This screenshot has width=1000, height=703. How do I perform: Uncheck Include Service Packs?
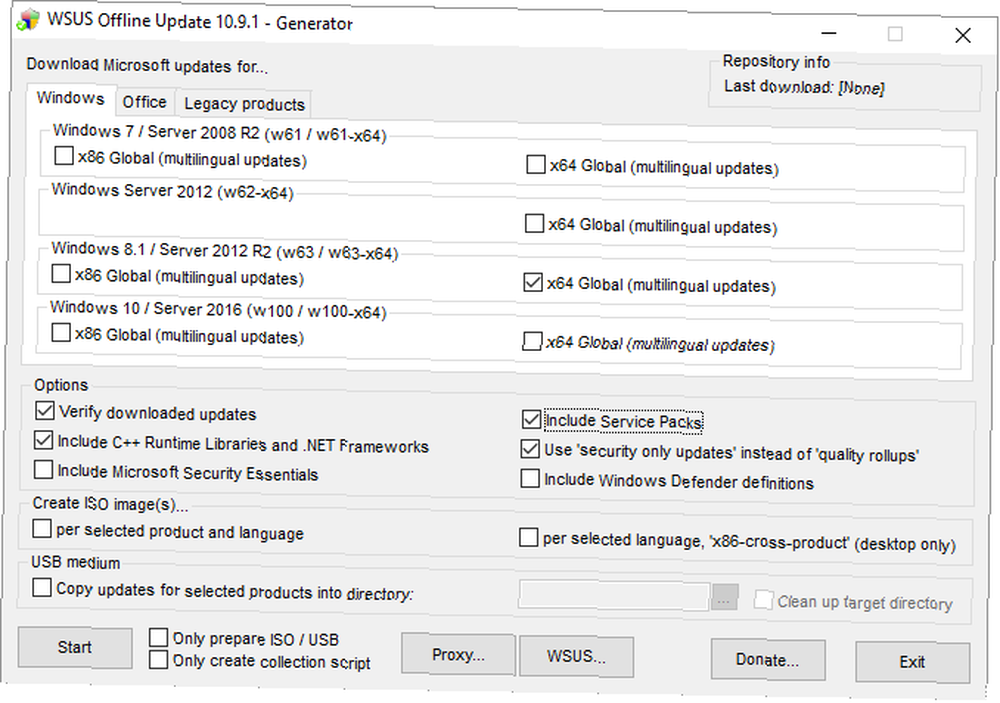(x=531, y=419)
